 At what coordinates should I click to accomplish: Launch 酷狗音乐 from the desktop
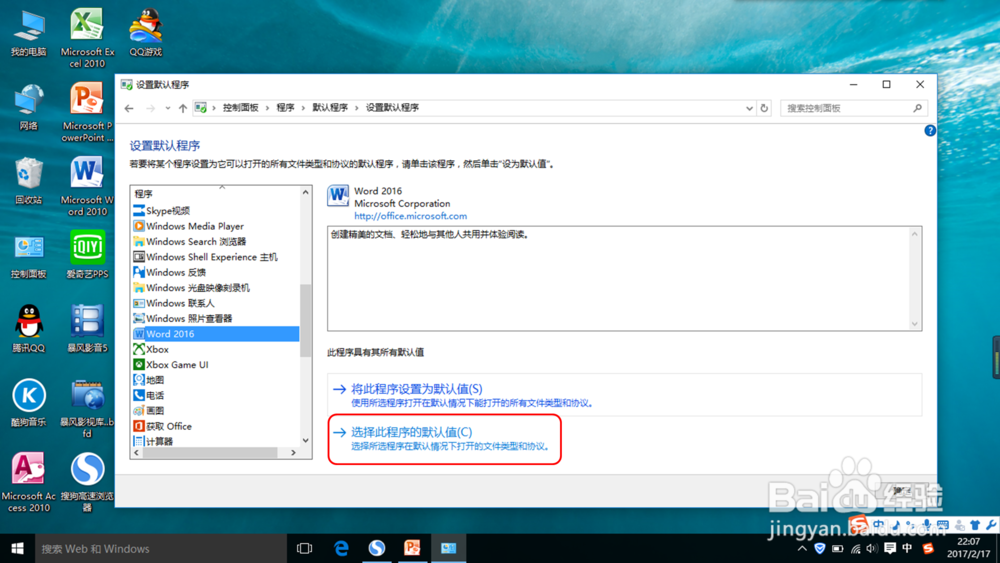tap(29, 403)
